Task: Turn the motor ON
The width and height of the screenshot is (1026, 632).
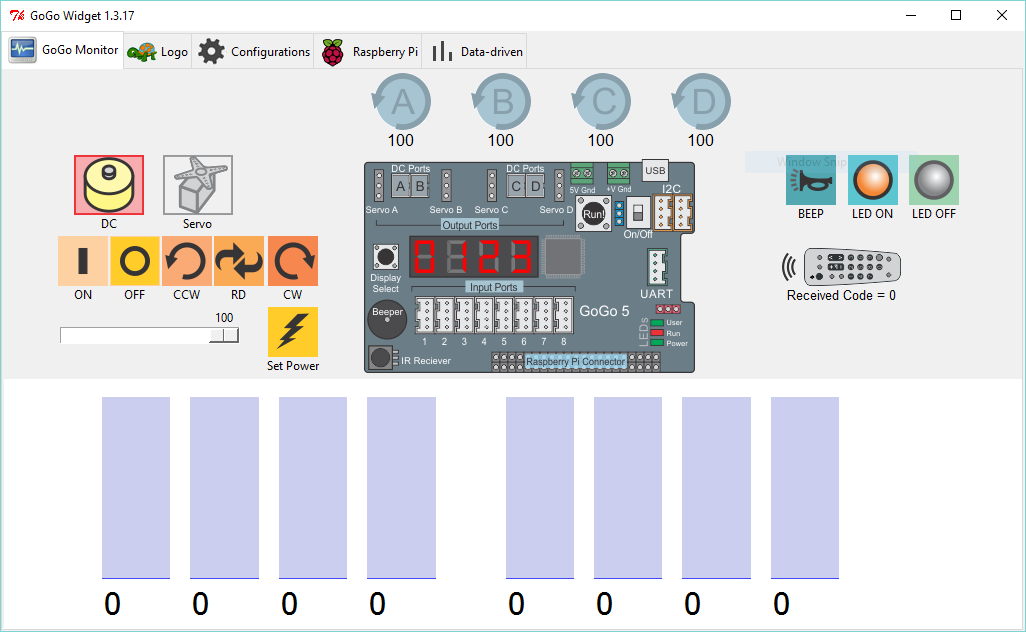Action: 83,261
